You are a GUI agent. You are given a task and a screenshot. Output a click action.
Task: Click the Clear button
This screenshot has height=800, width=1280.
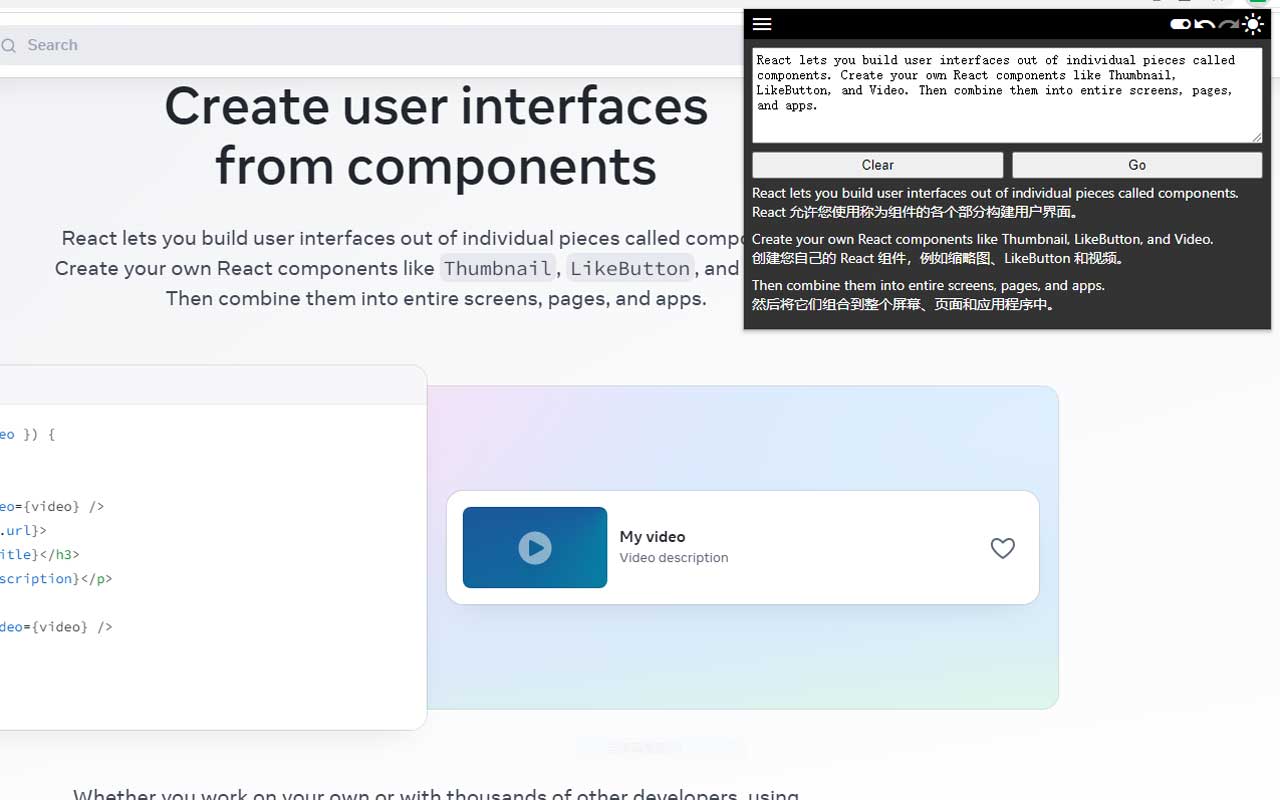click(877, 165)
